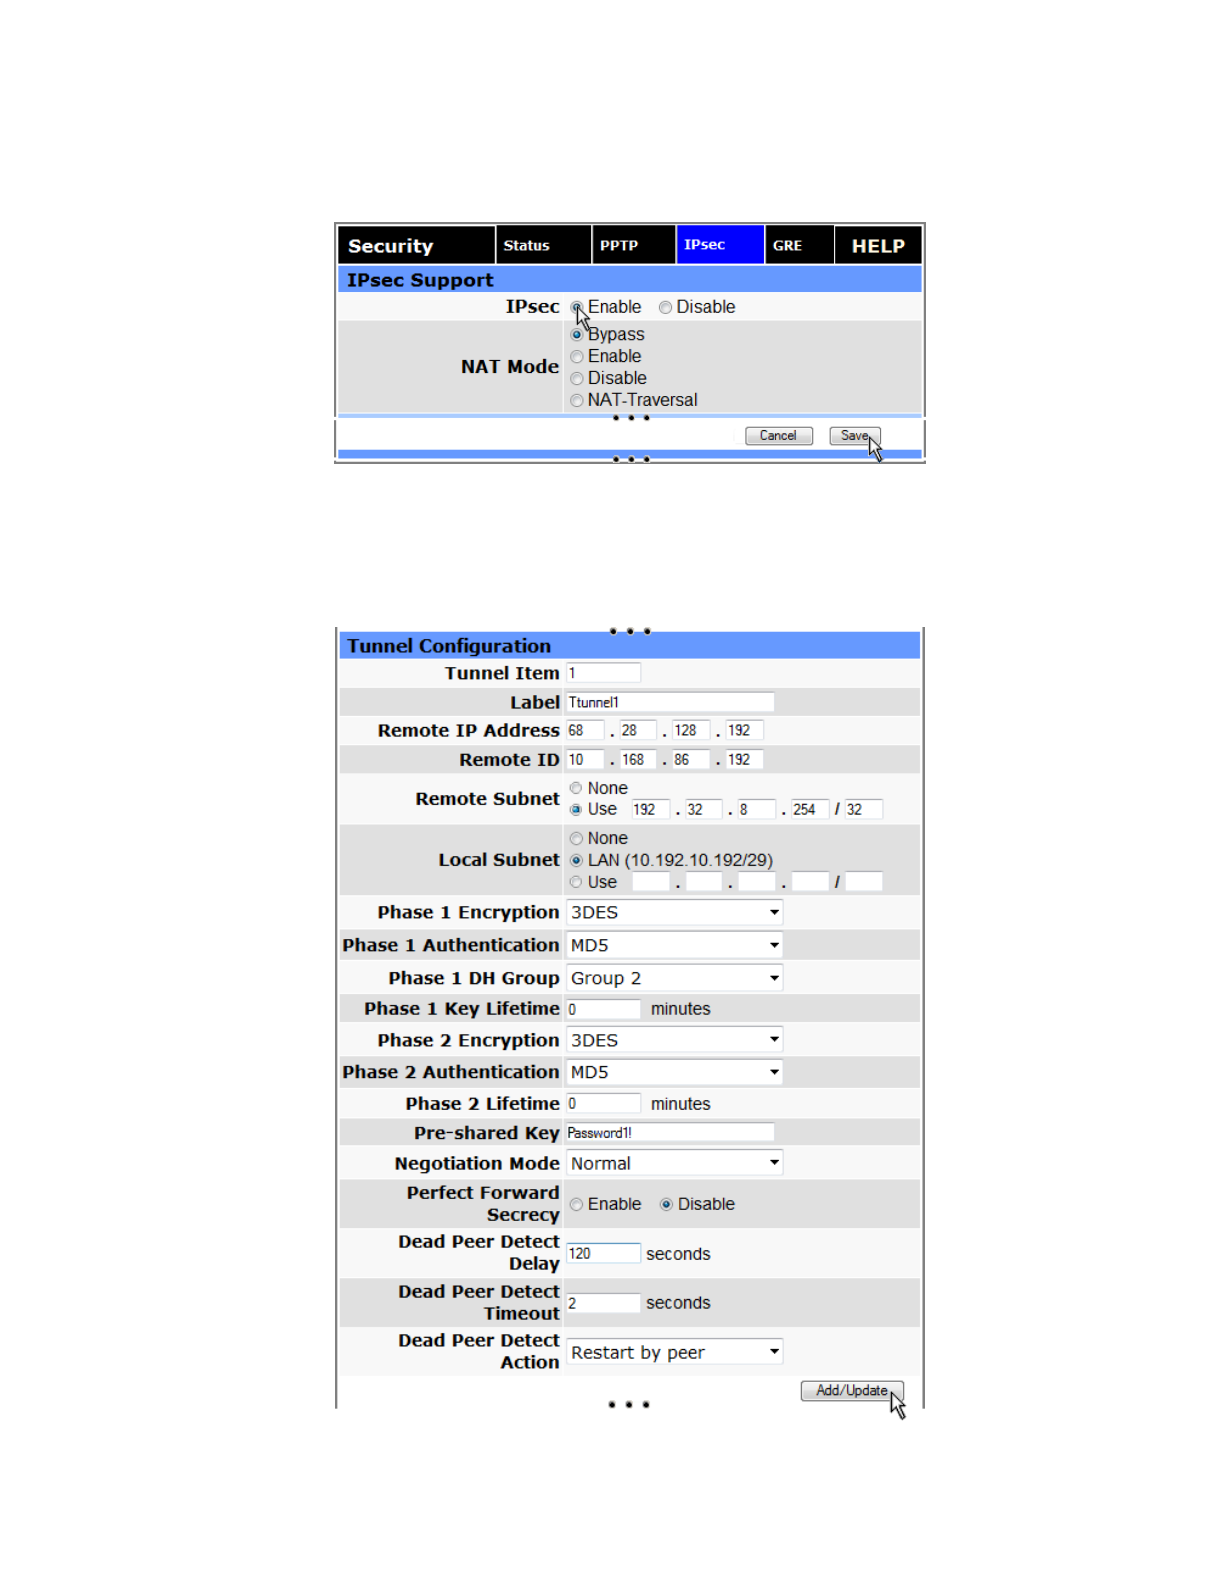Open Dead Peer Detect Action dropdown
Viewport: 1224px width, 1584px height.
pos(674,1352)
